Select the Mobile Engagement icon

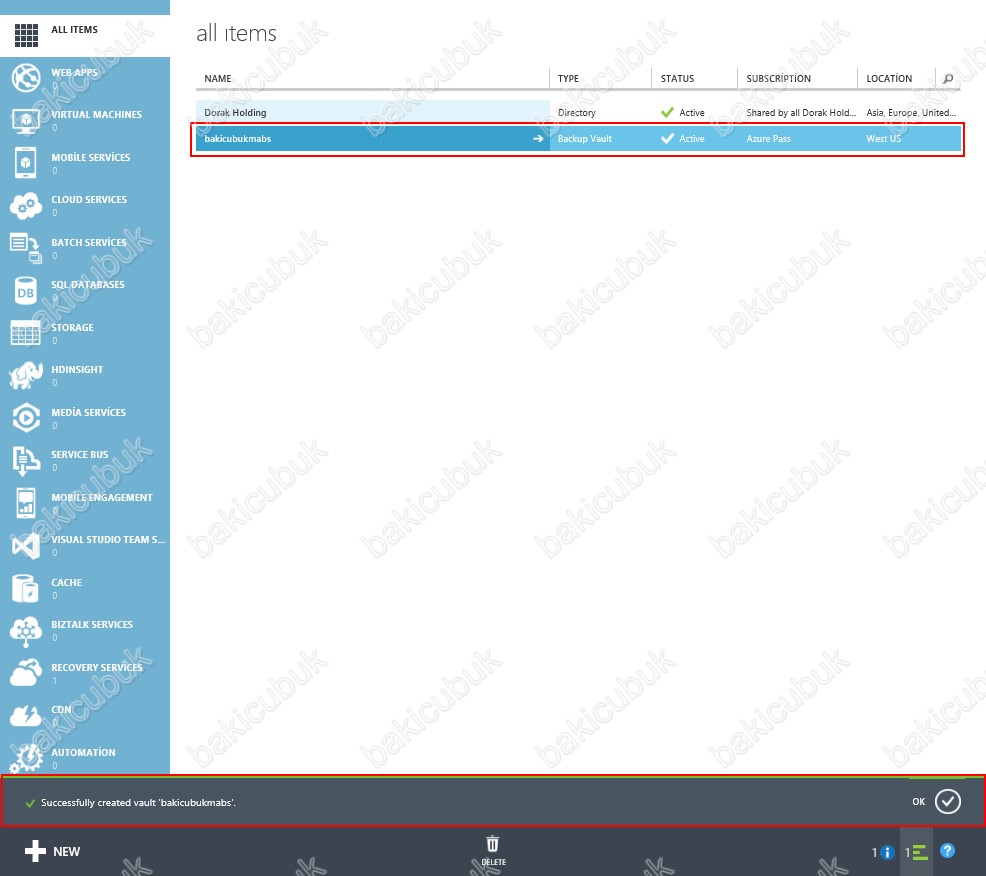pyautogui.click(x=26, y=503)
